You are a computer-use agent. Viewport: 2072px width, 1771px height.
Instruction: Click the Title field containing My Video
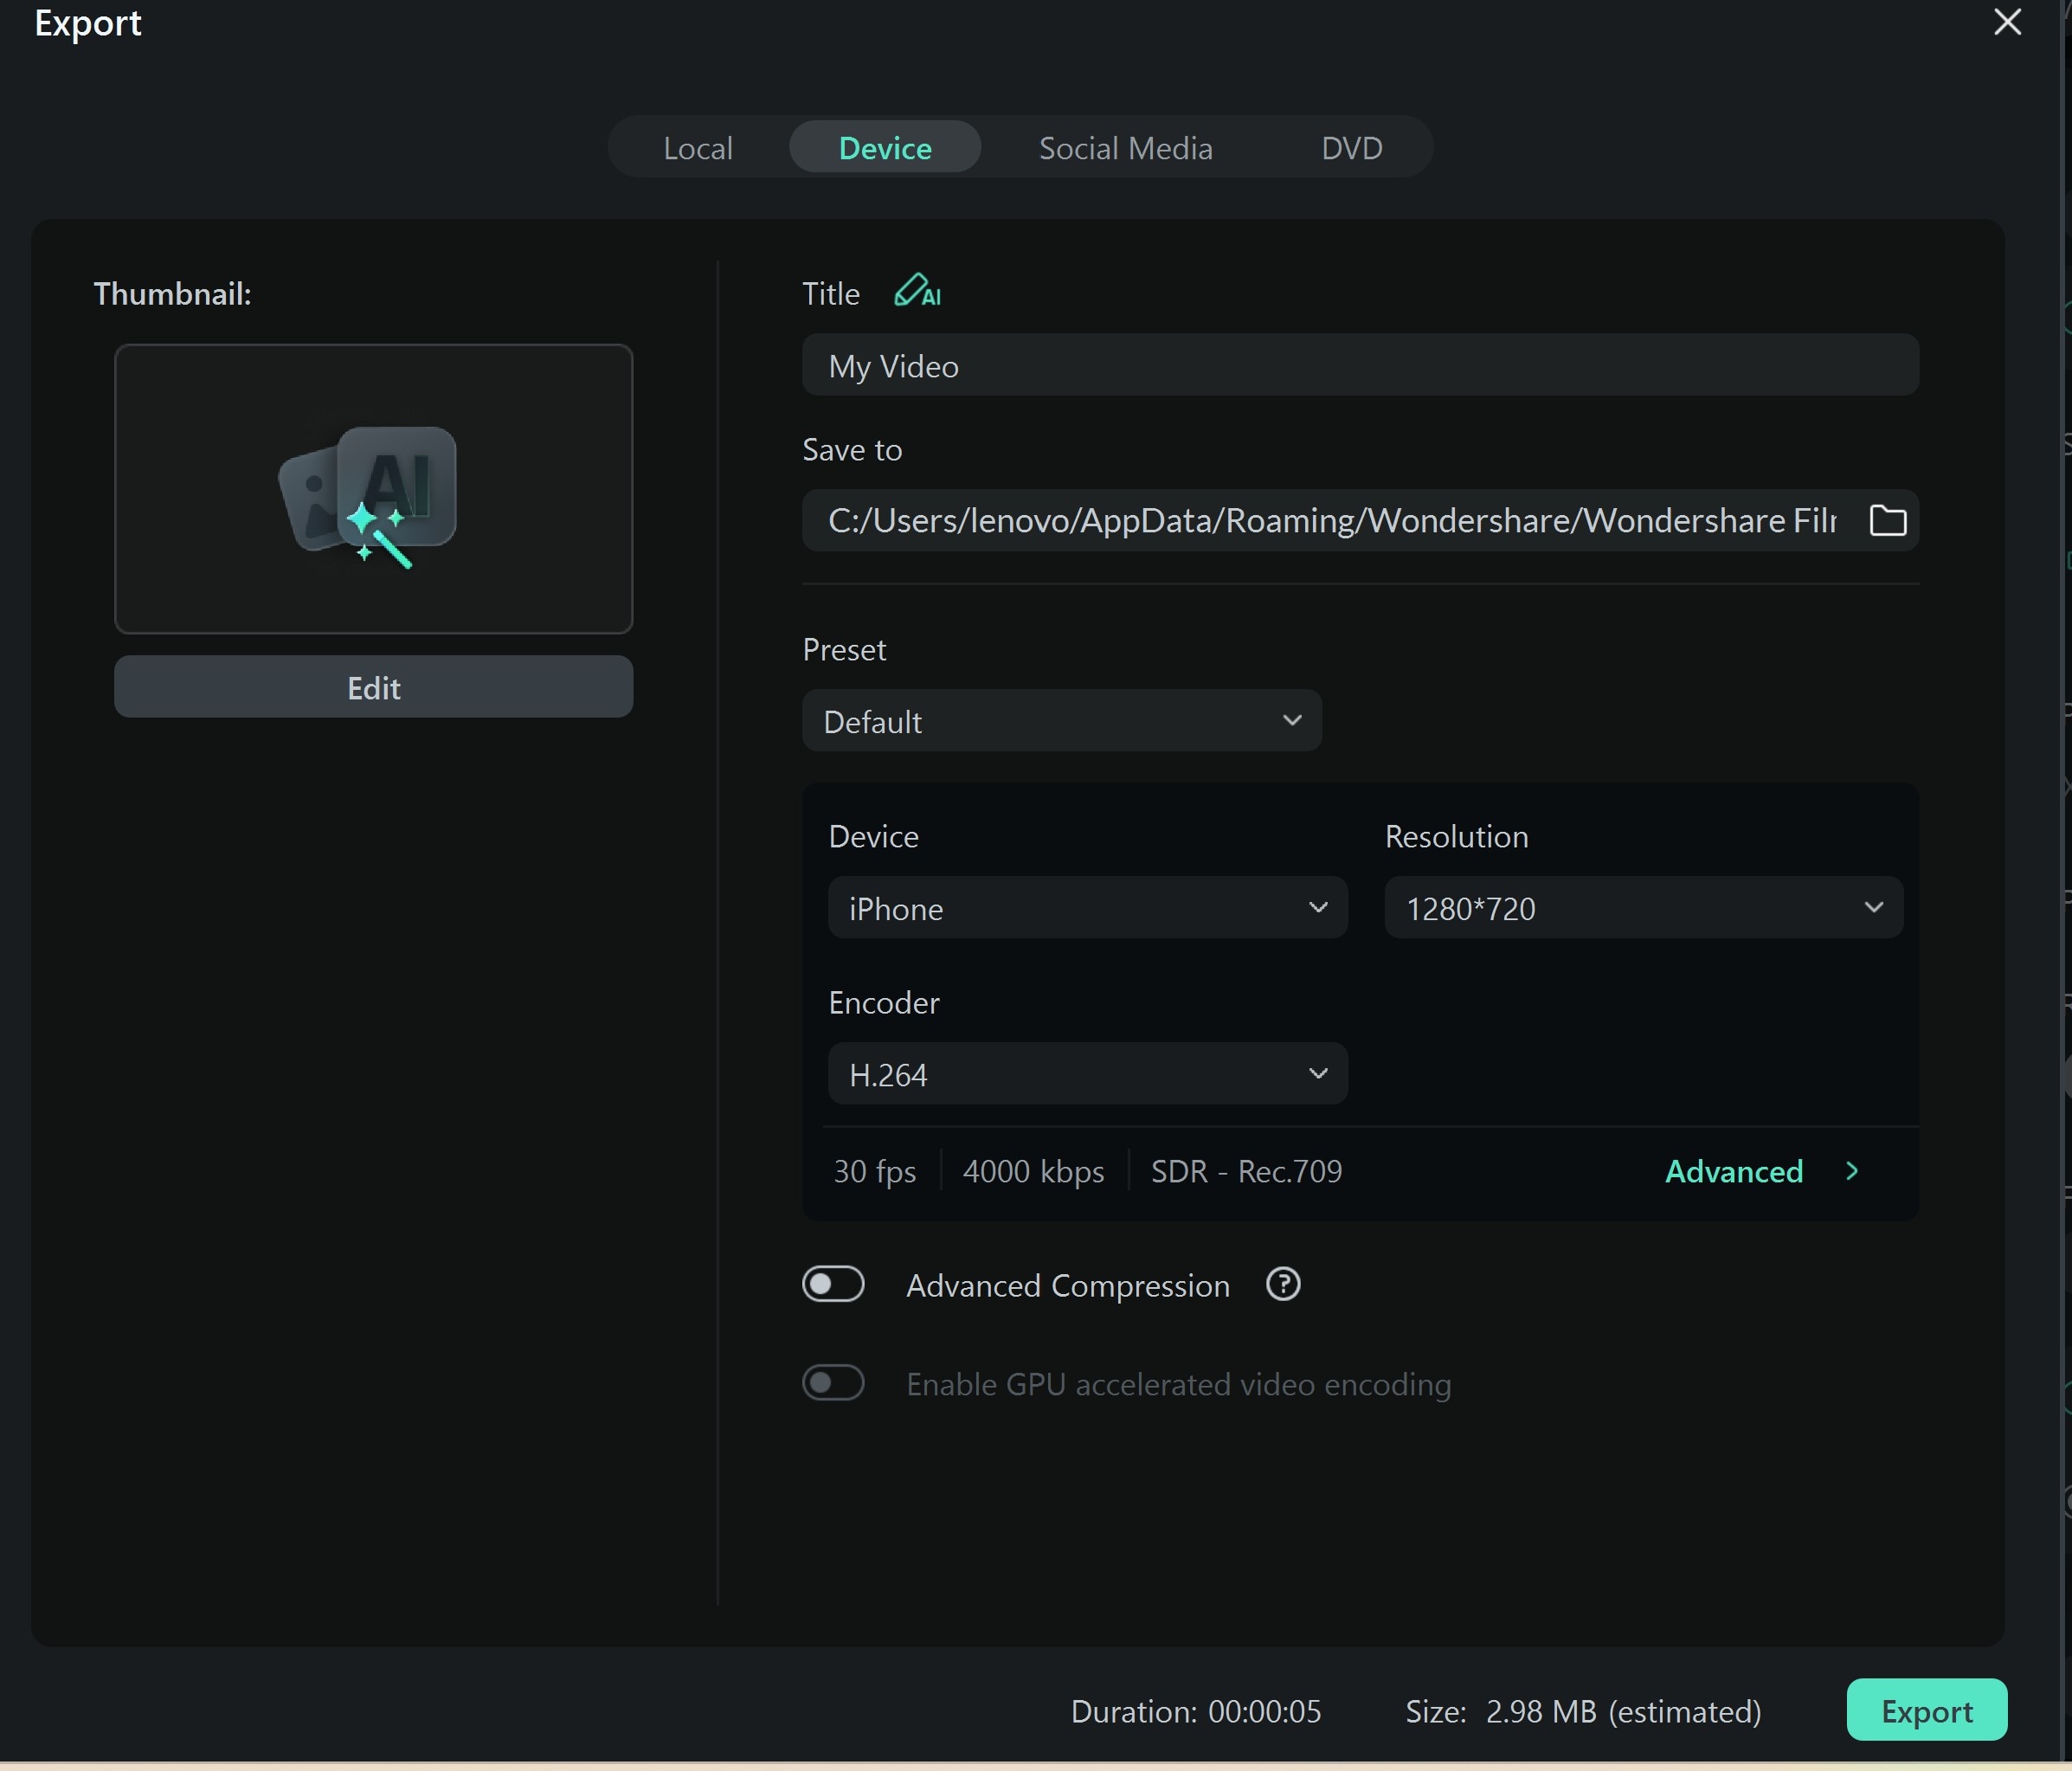pyautogui.click(x=1359, y=366)
